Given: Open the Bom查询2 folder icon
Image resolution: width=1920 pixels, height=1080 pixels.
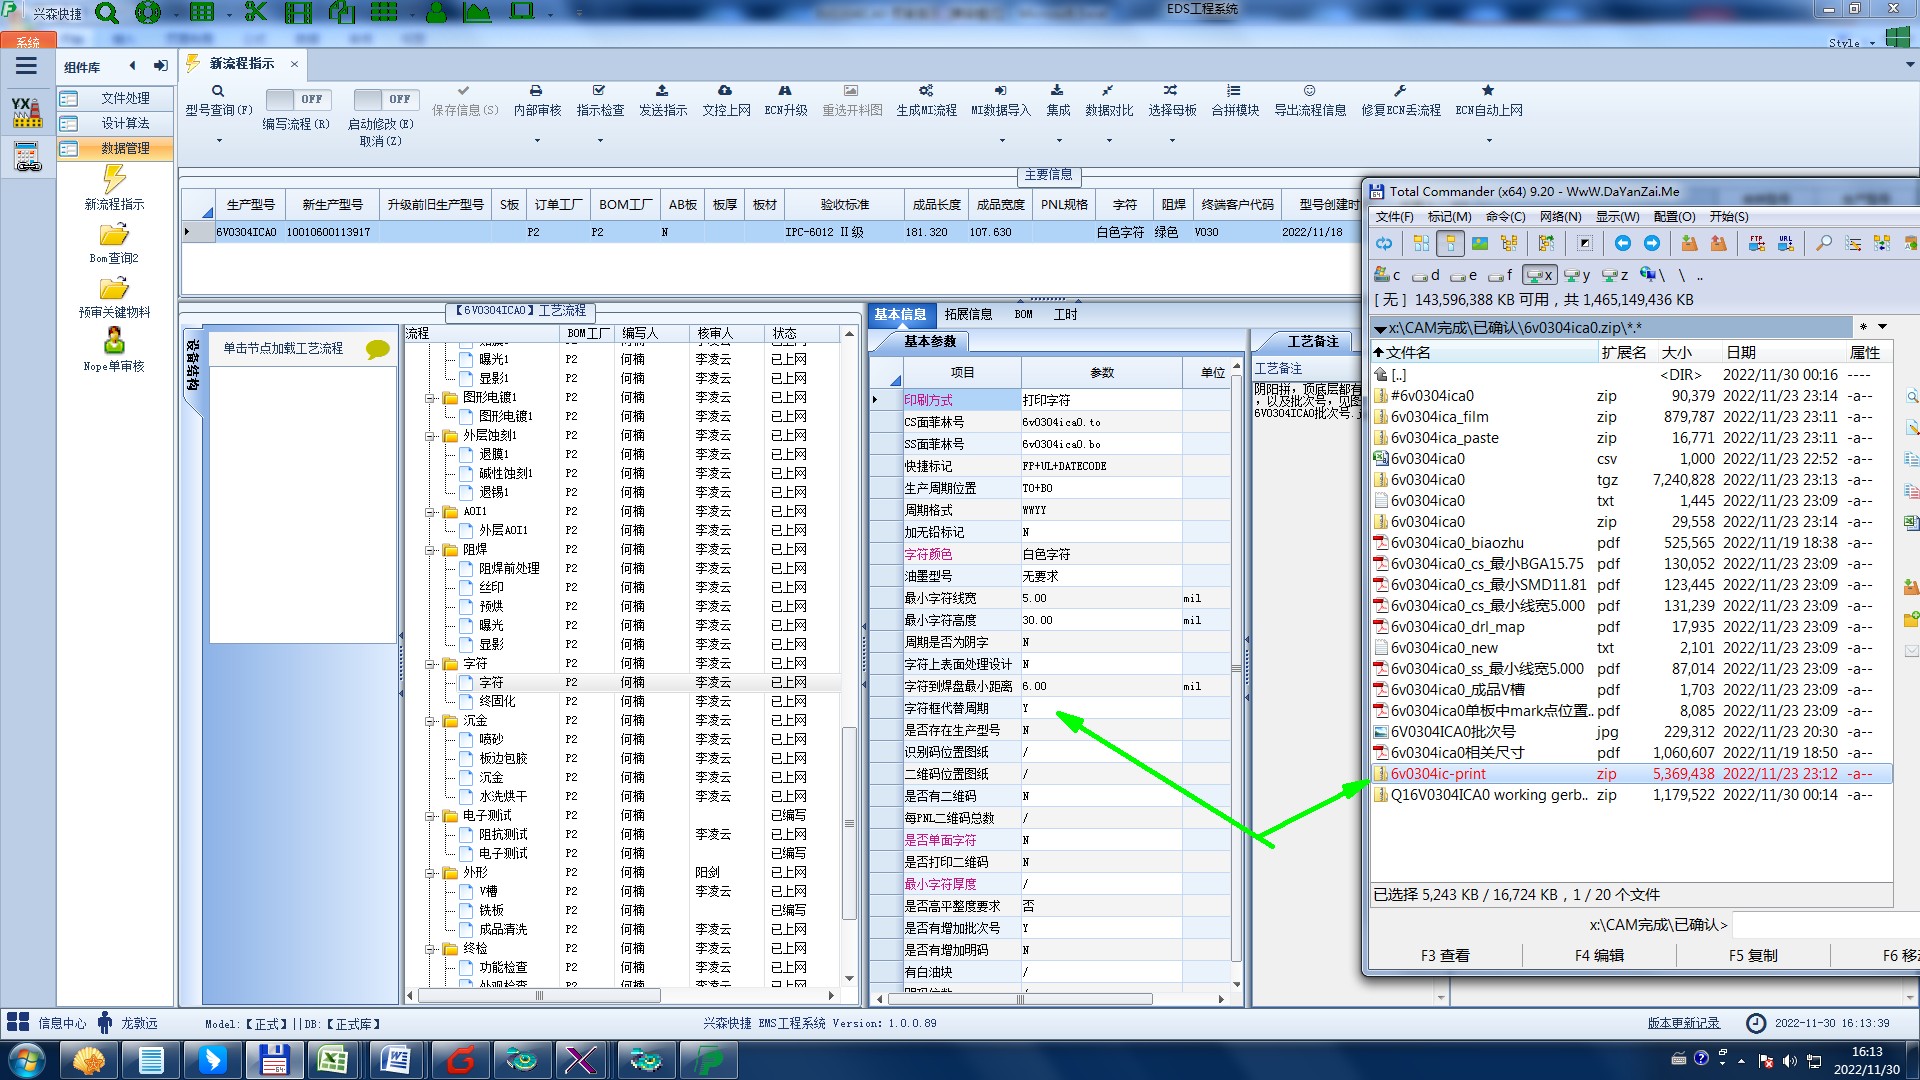Looking at the screenshot, I should (x=114, y=236).
